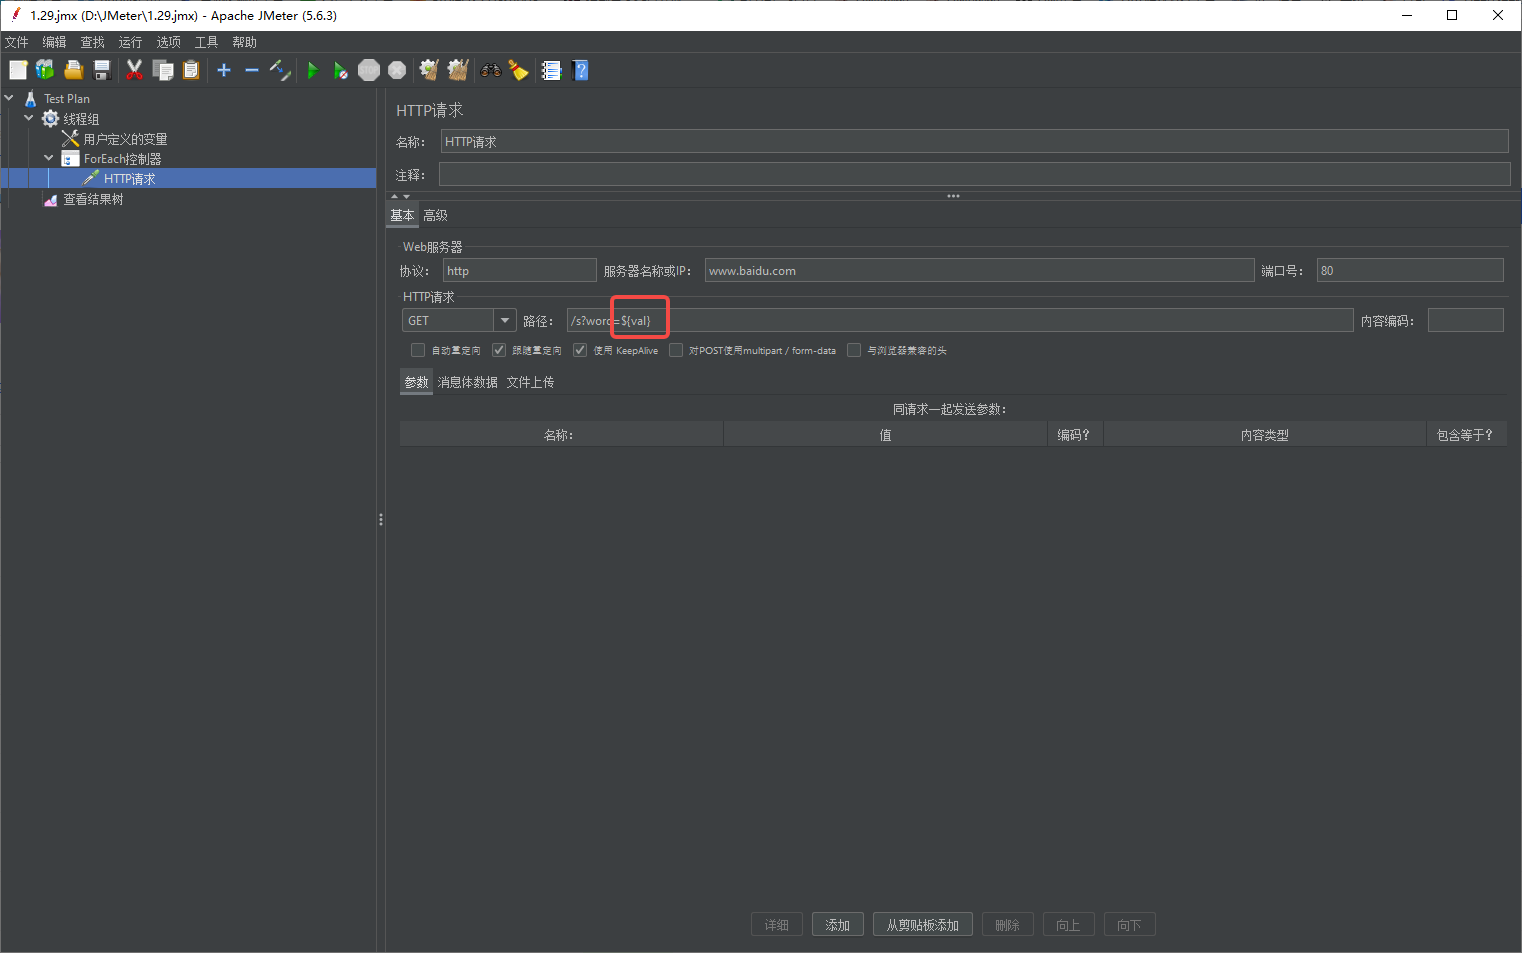Collapse all nodes with the minus icon

click(x=252, y=70)
